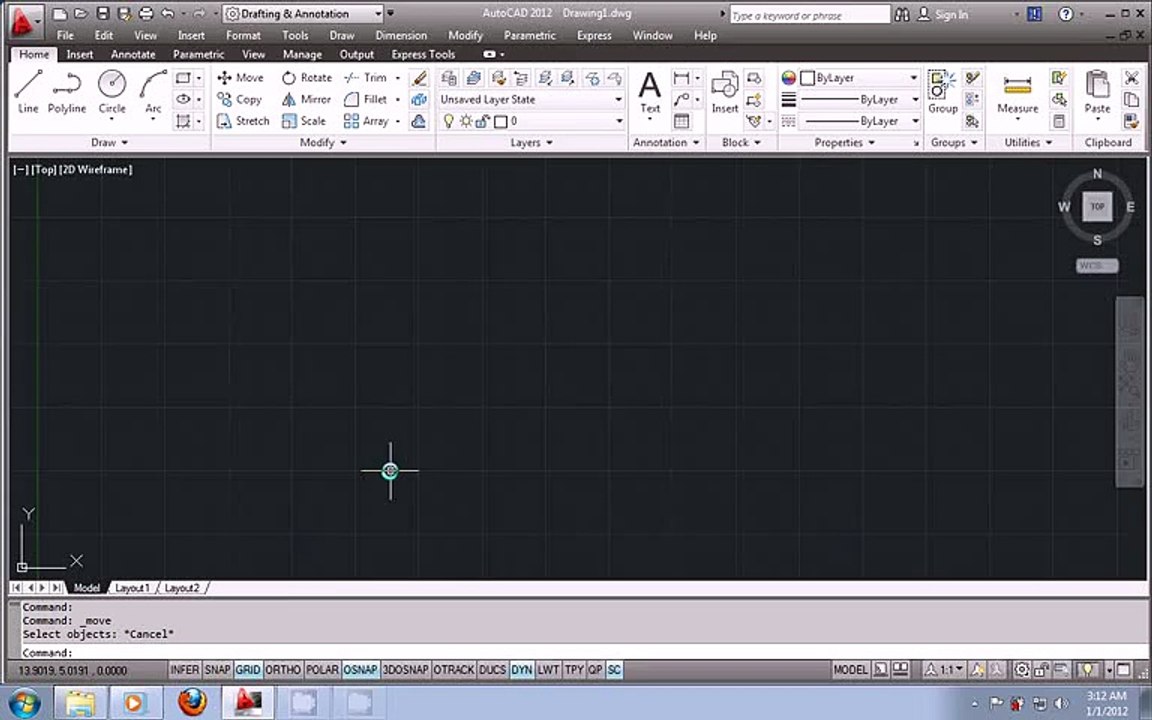Click the Undo arrow in quick access toolbar
Screen dimensions: 1152x720
click(x=168, y=13)
